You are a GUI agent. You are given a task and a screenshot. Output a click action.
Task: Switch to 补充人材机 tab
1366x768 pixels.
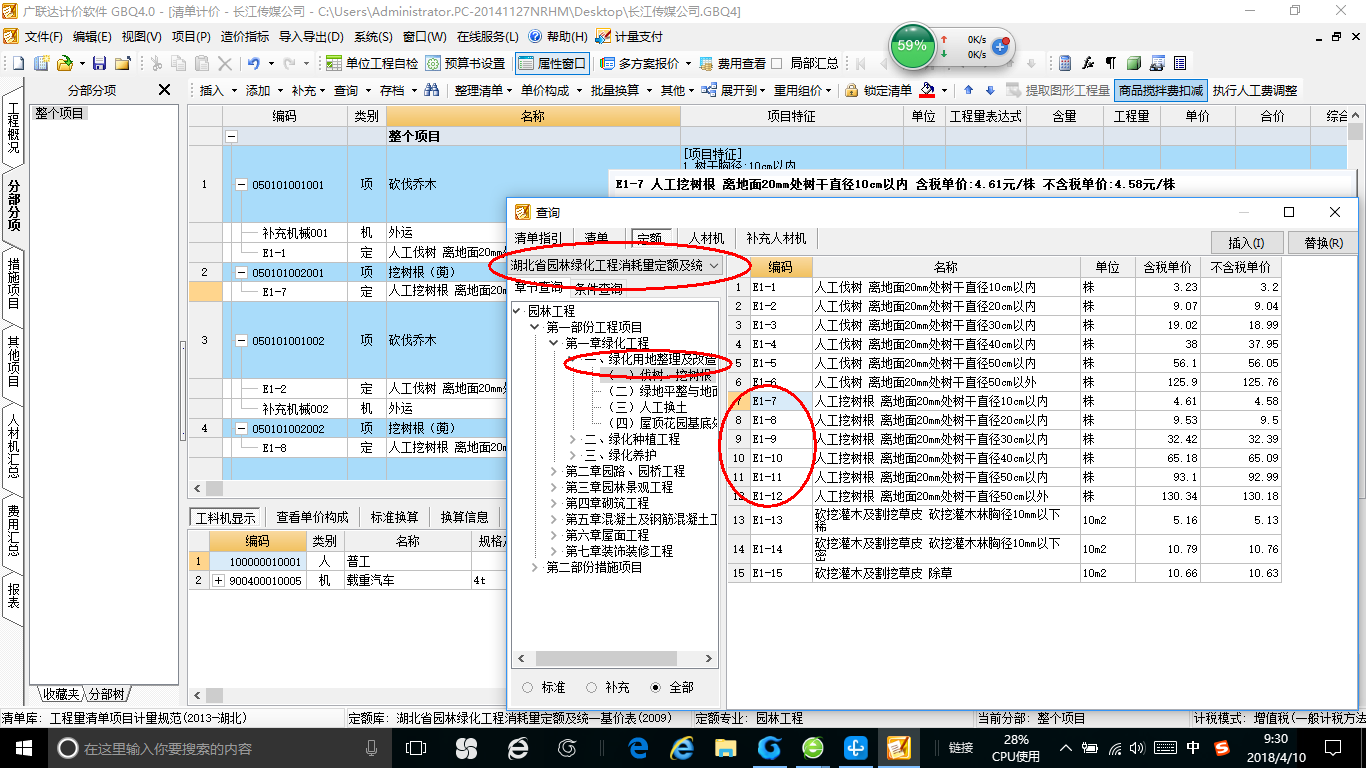coord(776,238)
